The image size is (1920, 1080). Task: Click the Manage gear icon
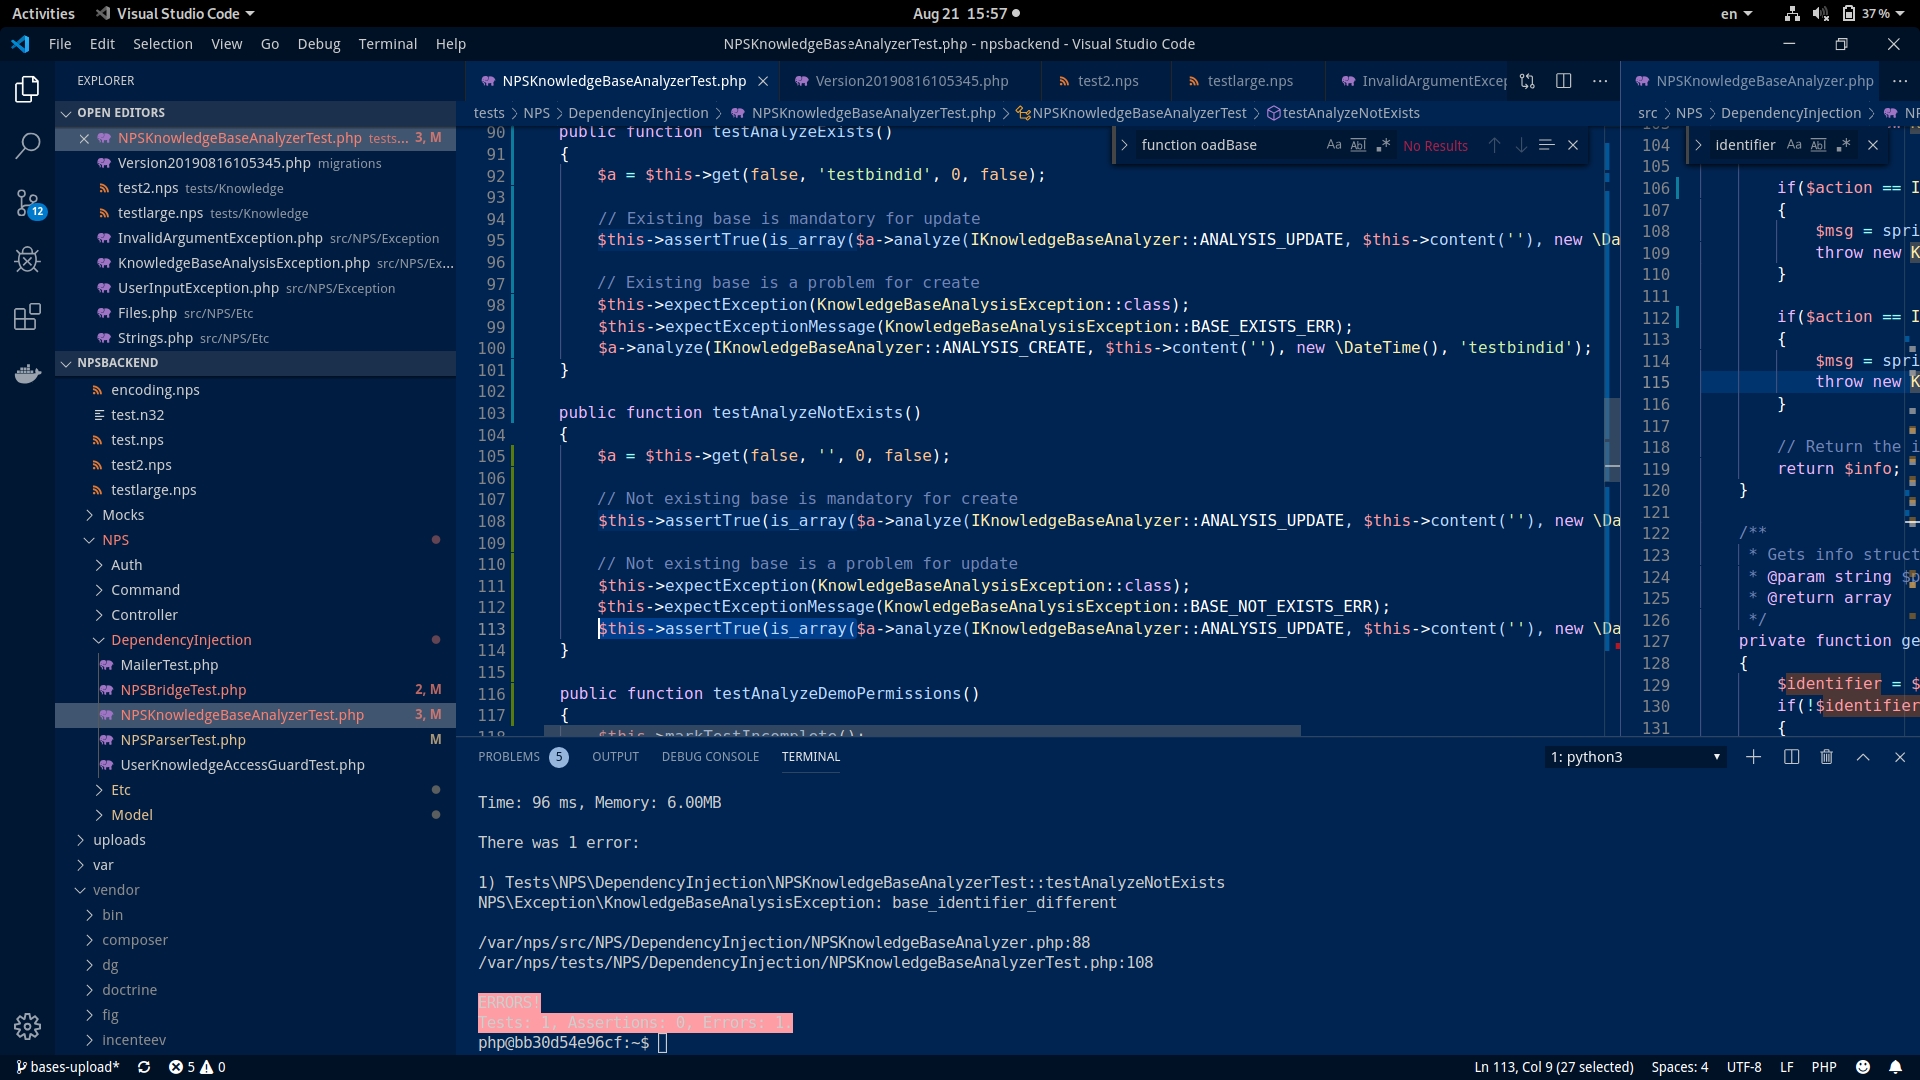point(27,1026)
